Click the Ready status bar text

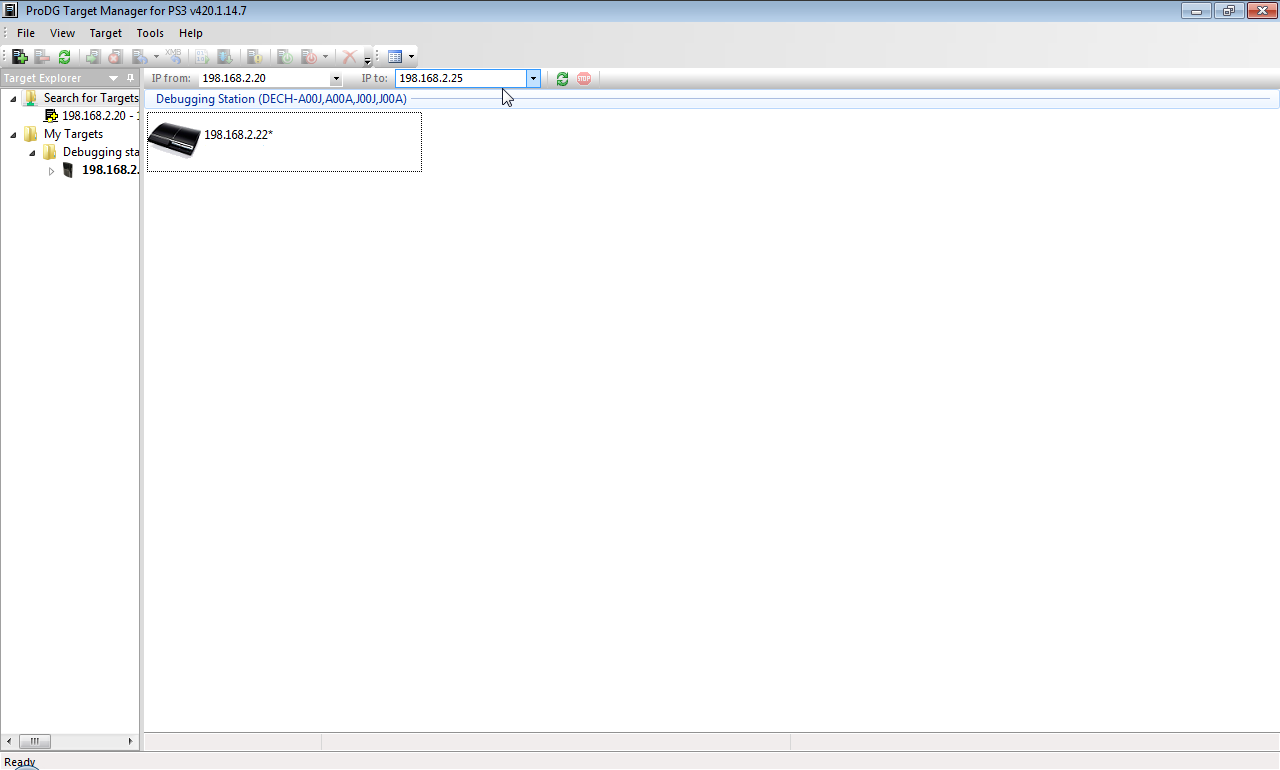19,762
